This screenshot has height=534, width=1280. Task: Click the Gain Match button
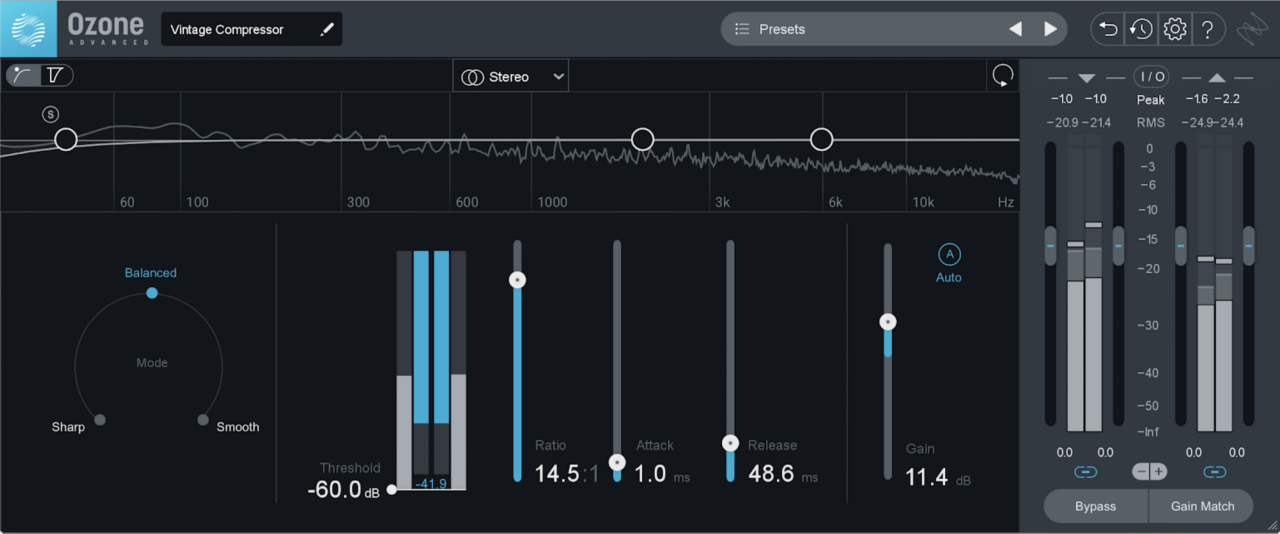[1202, 506]
